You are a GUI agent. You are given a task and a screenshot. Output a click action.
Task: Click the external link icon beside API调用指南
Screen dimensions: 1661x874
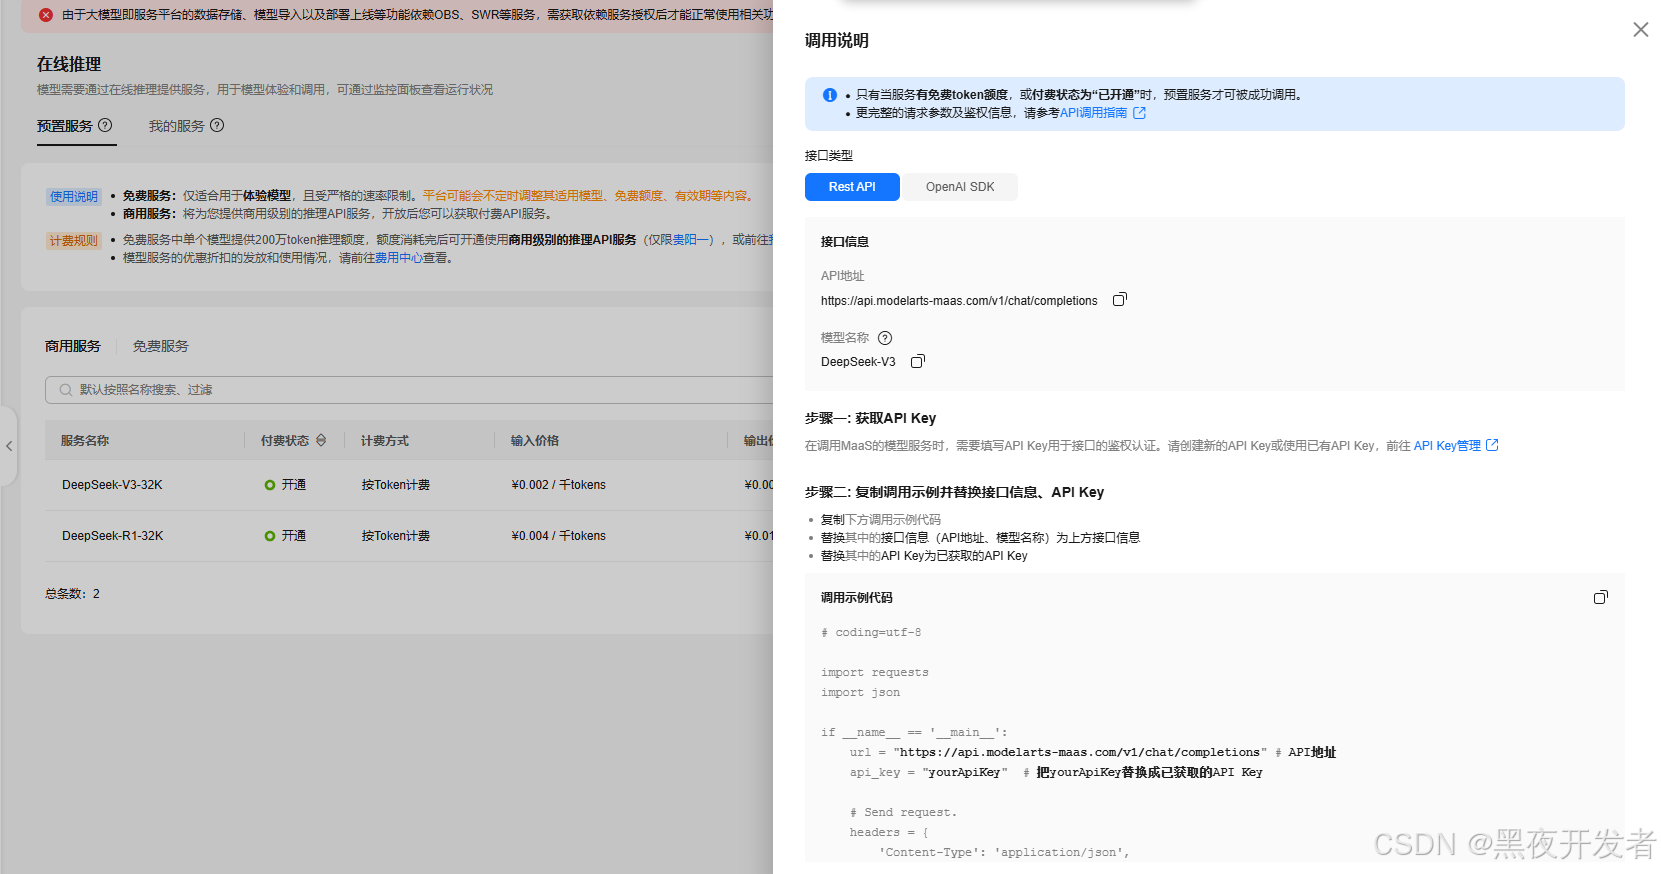tap(1139, 113)
